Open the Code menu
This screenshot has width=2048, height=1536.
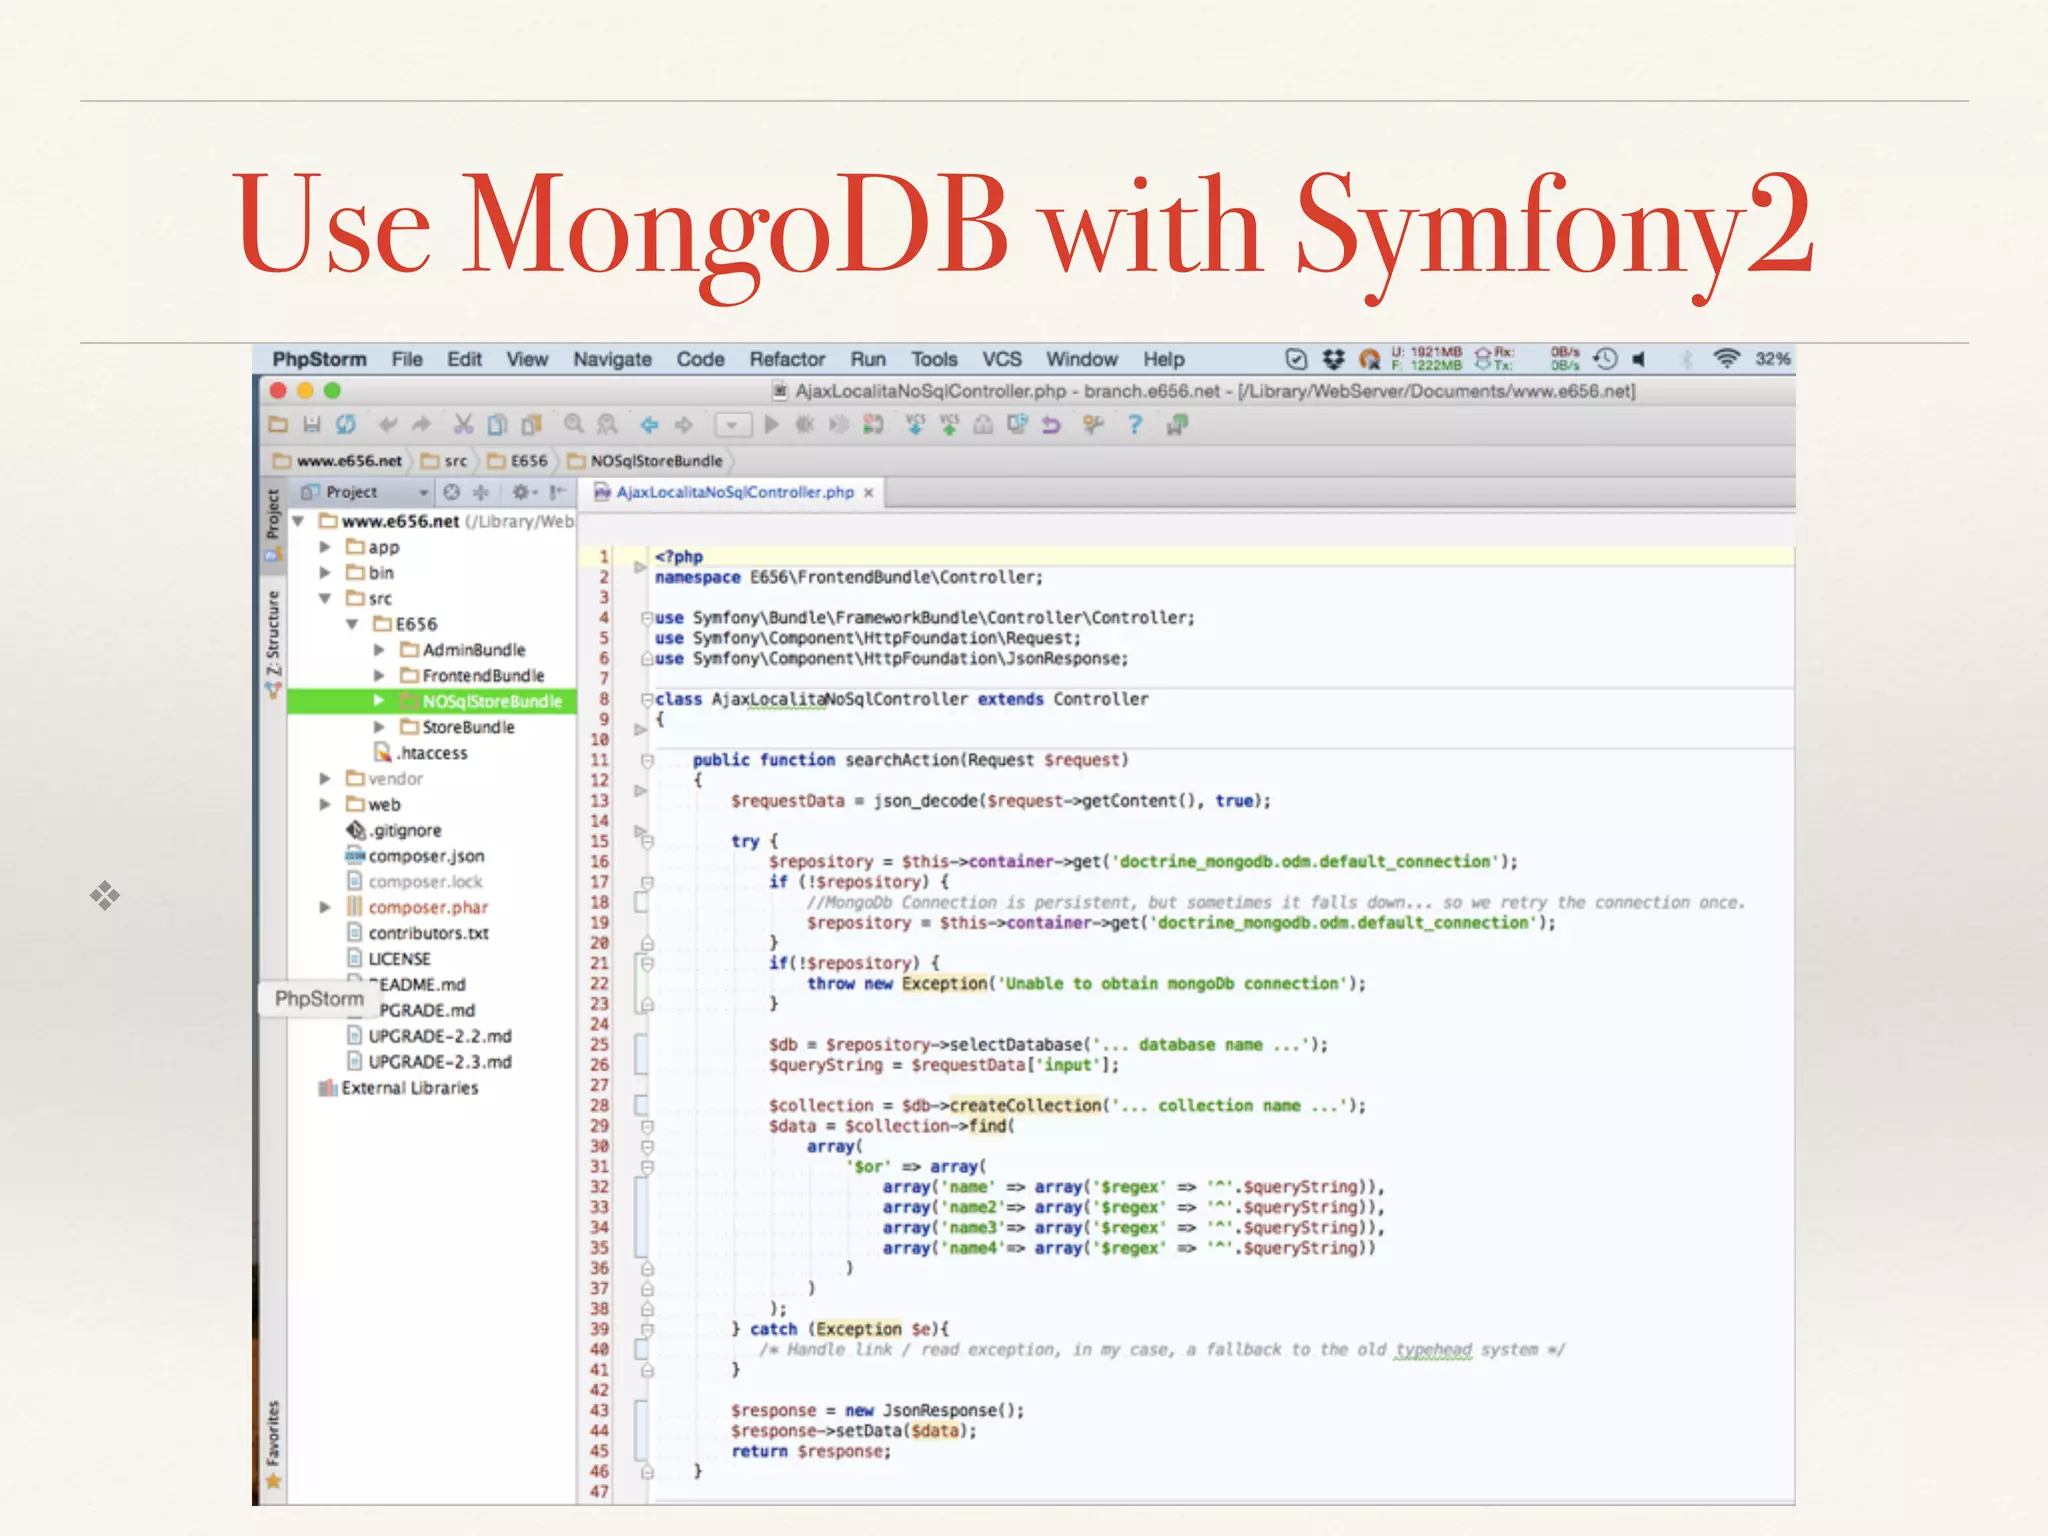700,359
